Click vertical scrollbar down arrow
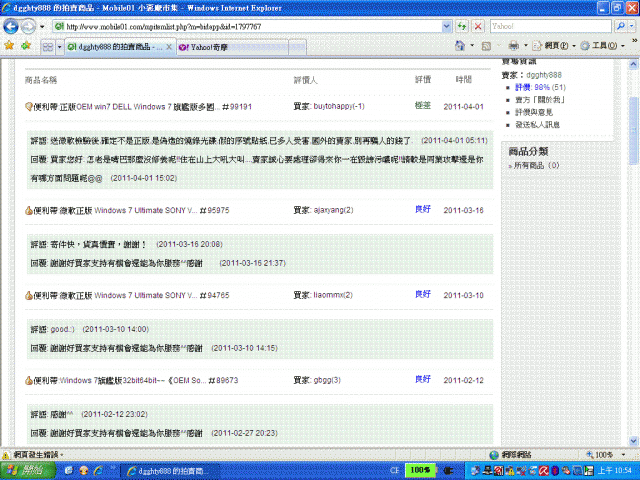 [633, 441]
